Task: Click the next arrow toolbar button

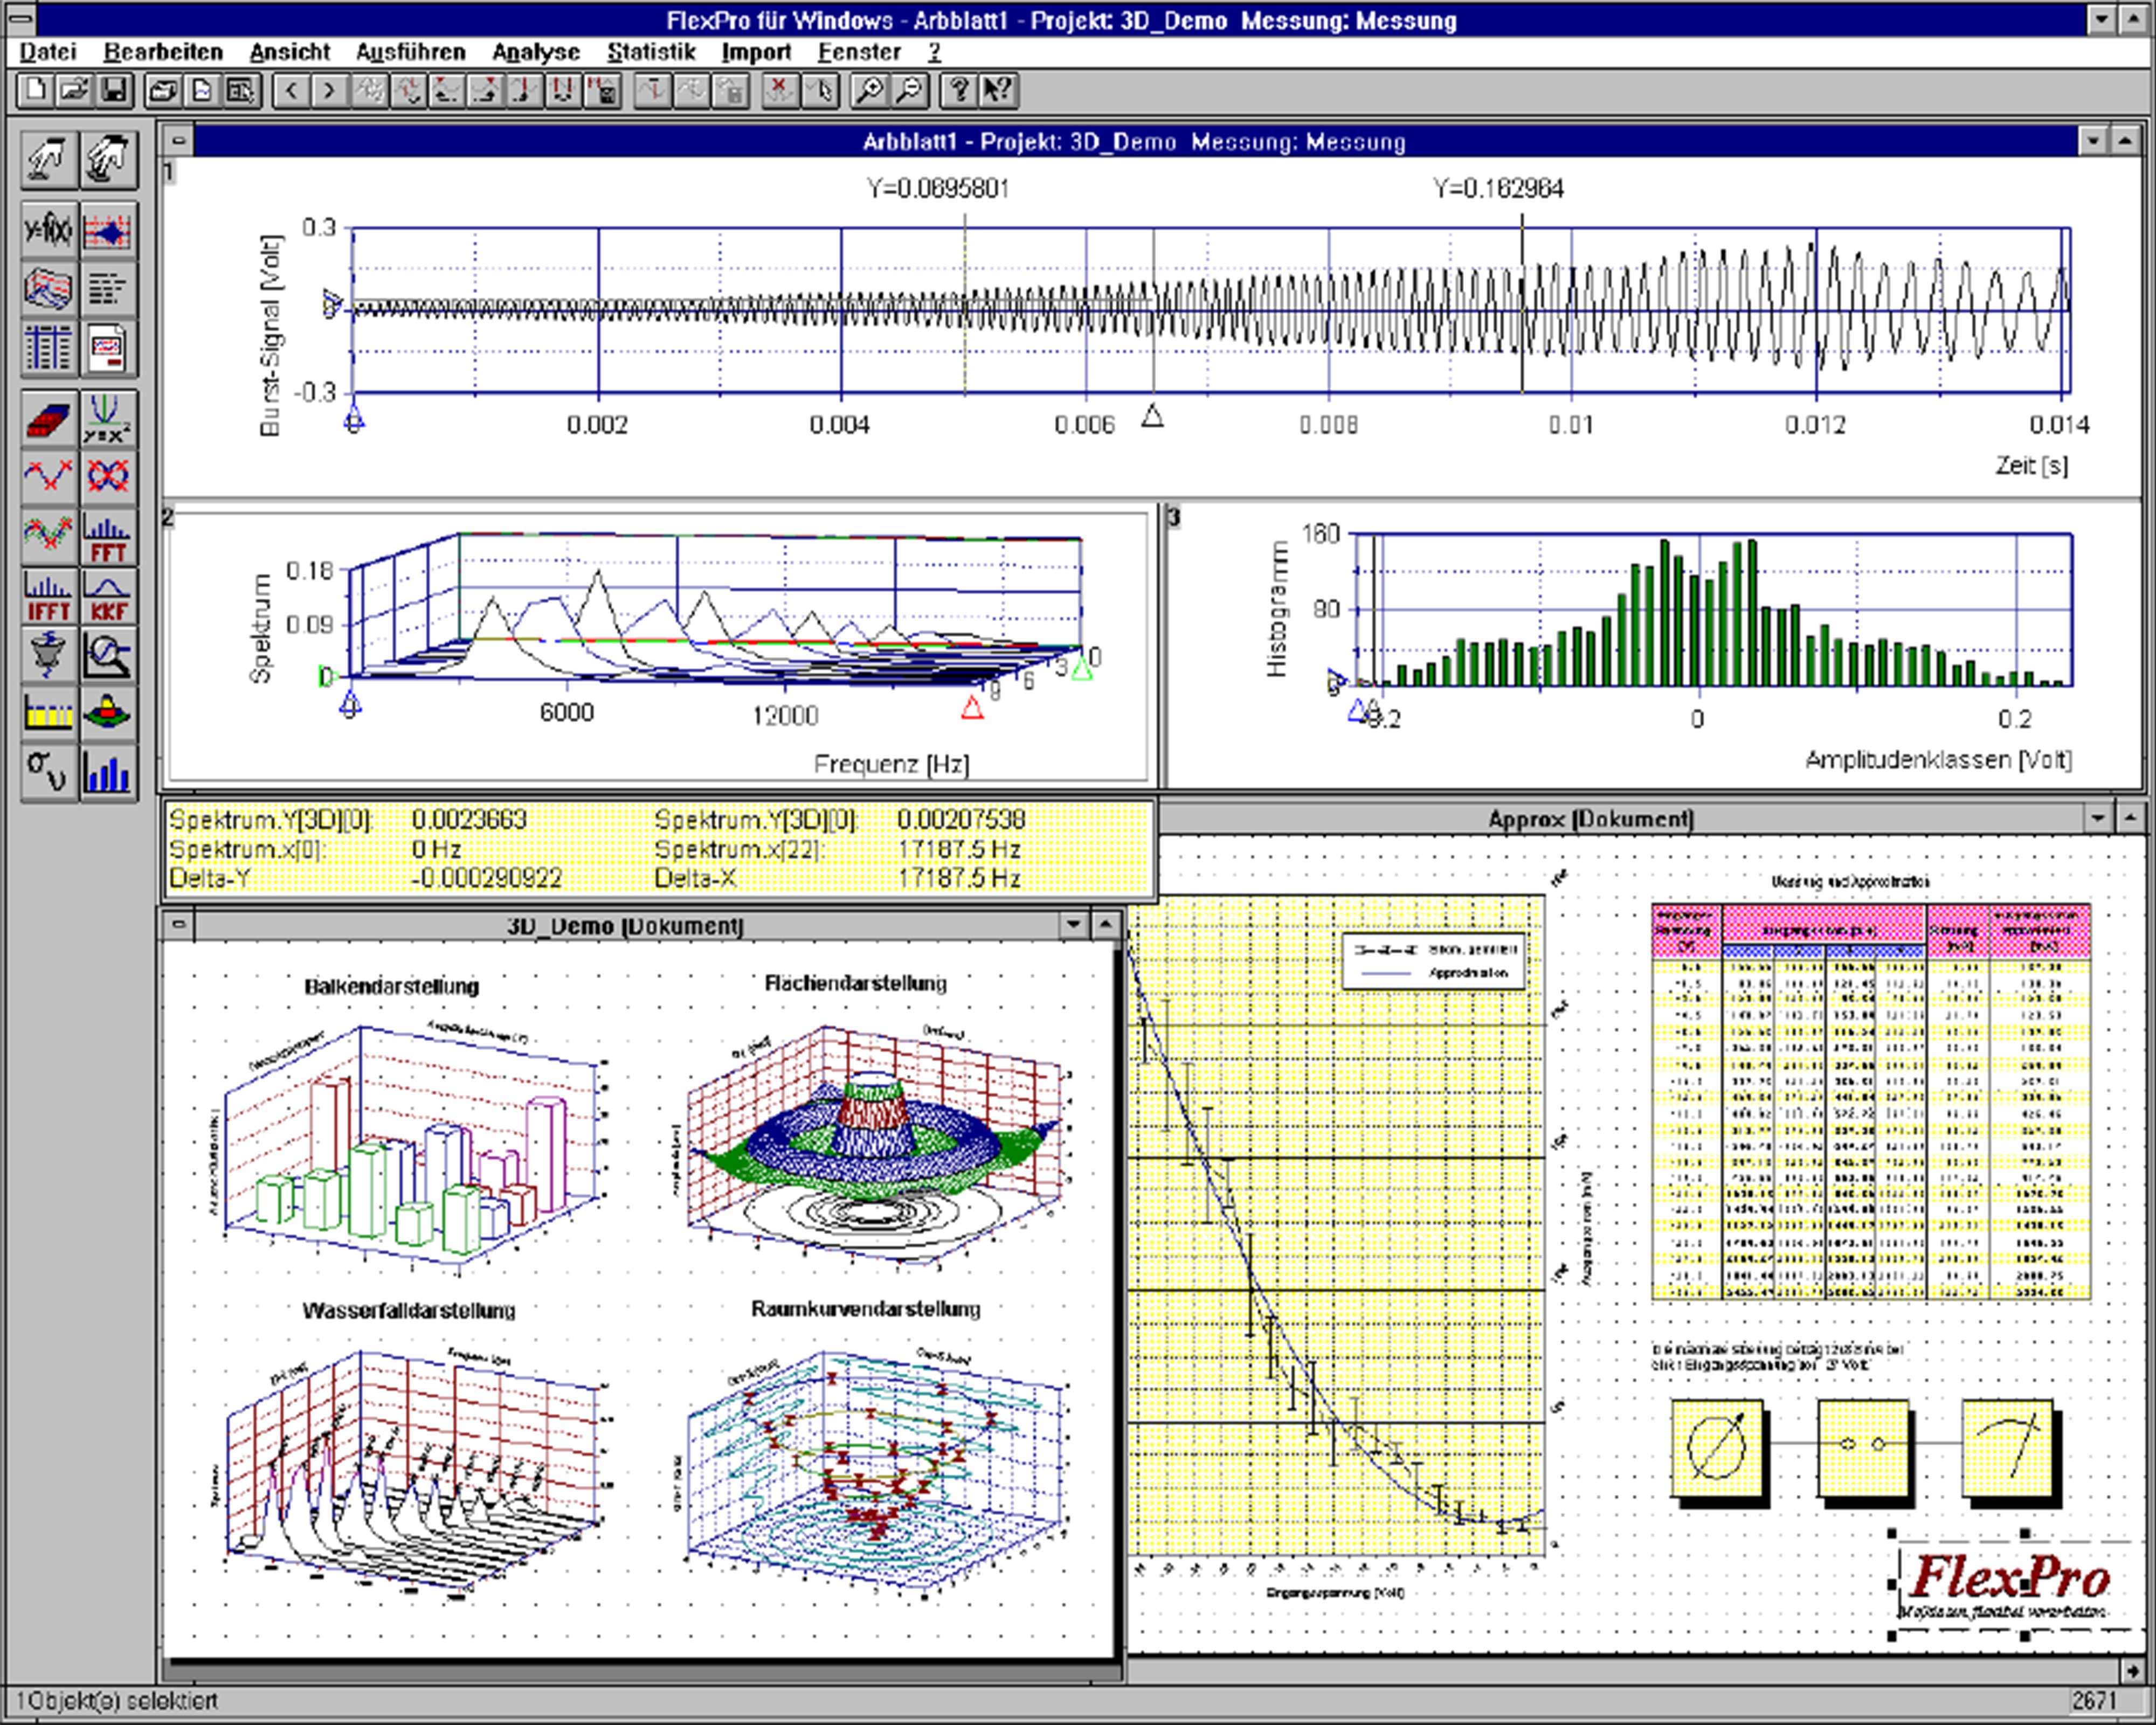Action: coord(329,91)
